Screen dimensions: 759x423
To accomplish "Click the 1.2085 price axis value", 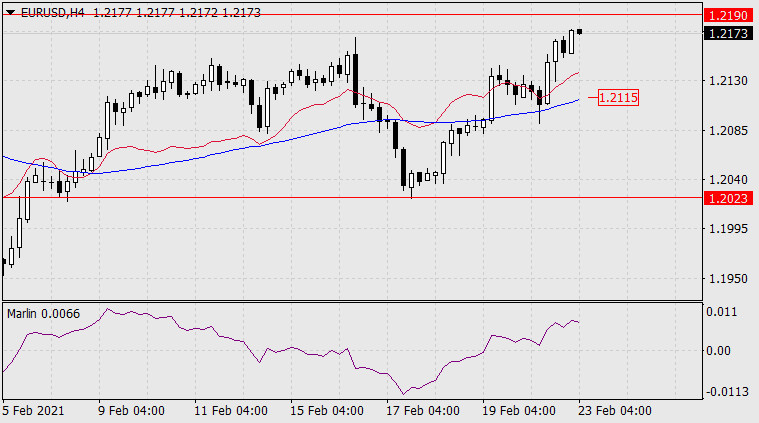I will pyautogui.click(x=728, y=130).
